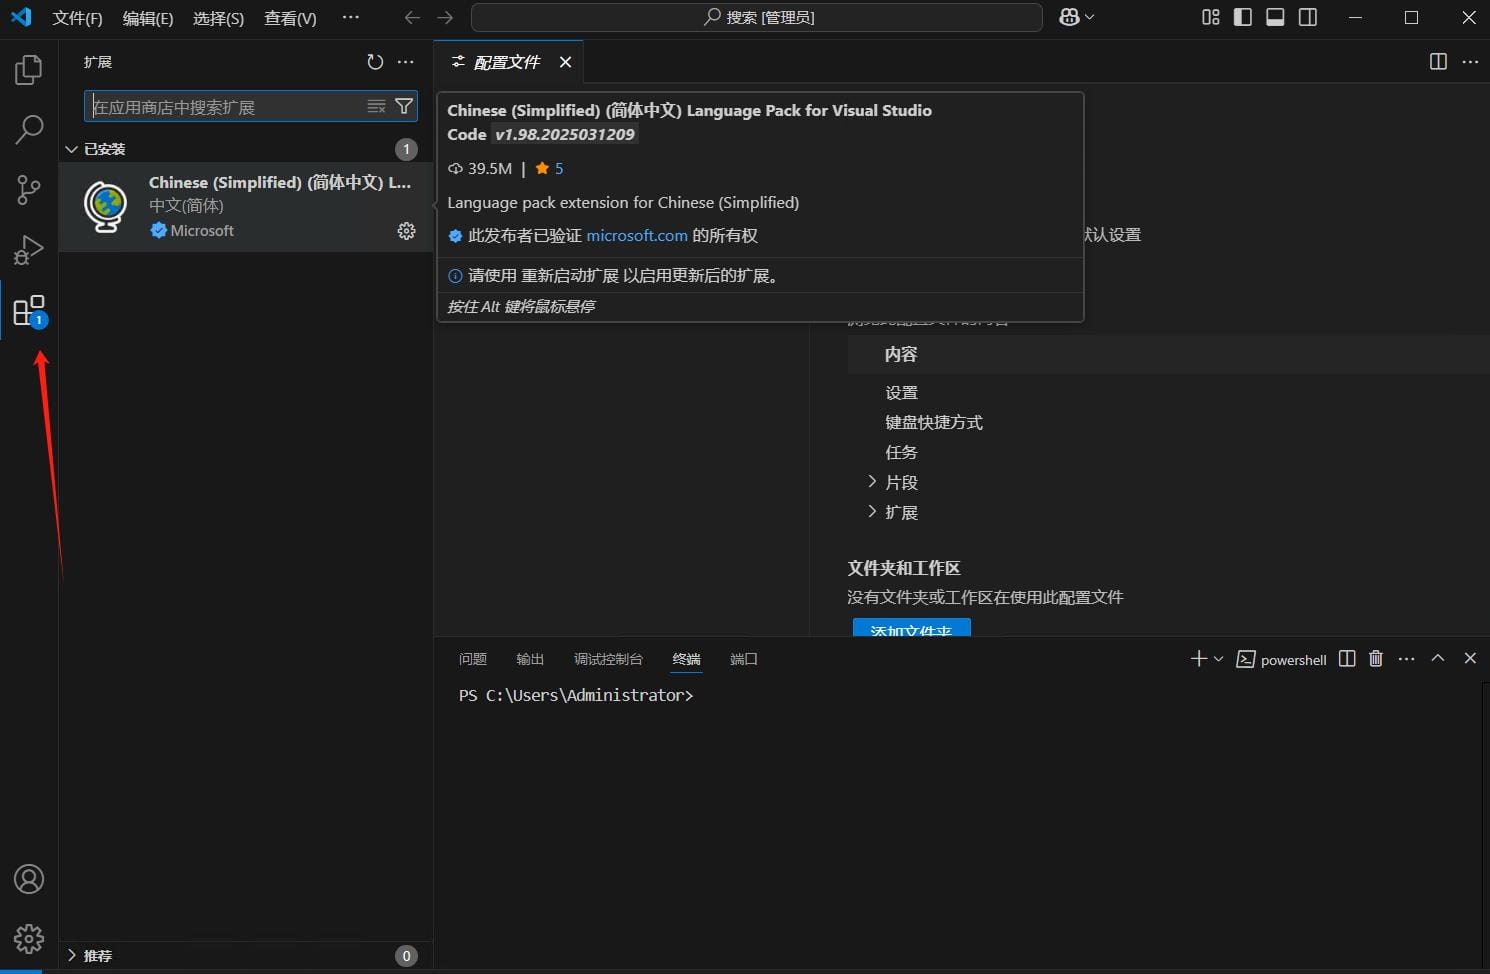Expand the 推荐 recommended section
Viewport: 1490px width, 974px height.
click(x=72, y=956)
